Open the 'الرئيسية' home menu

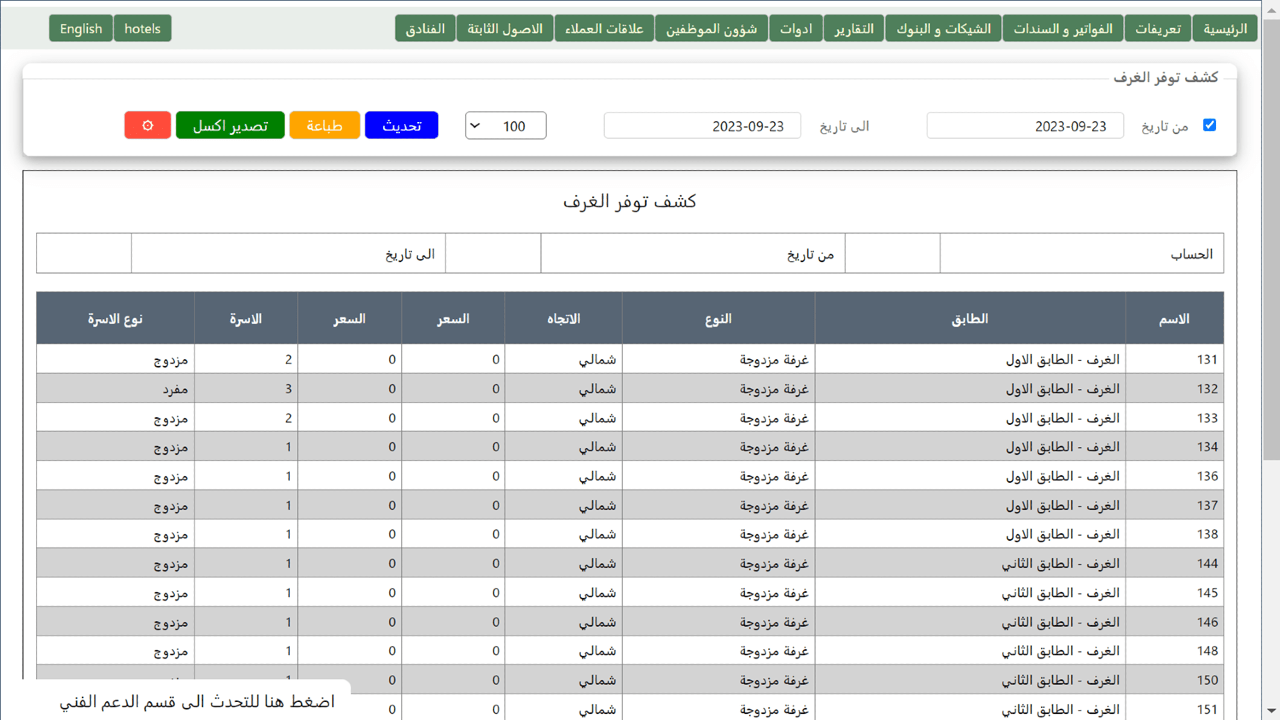coord(1225,29)
